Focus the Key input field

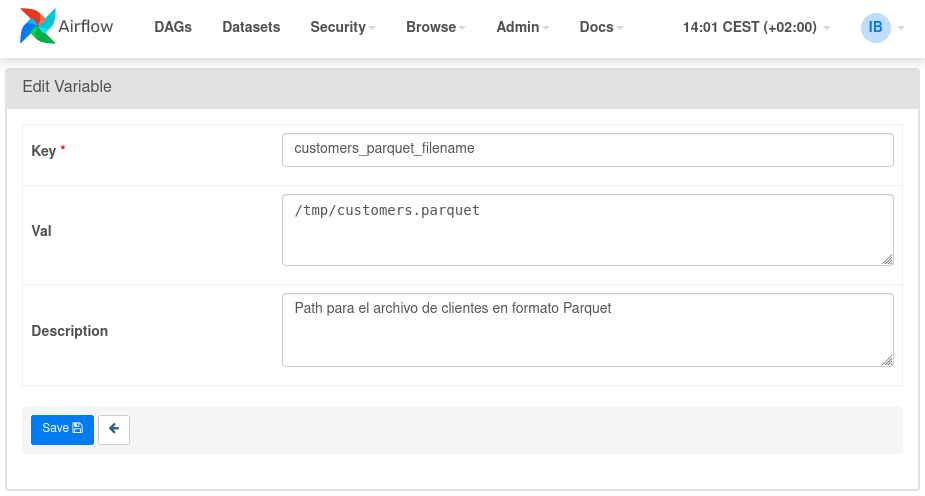(x=588, y=150)
